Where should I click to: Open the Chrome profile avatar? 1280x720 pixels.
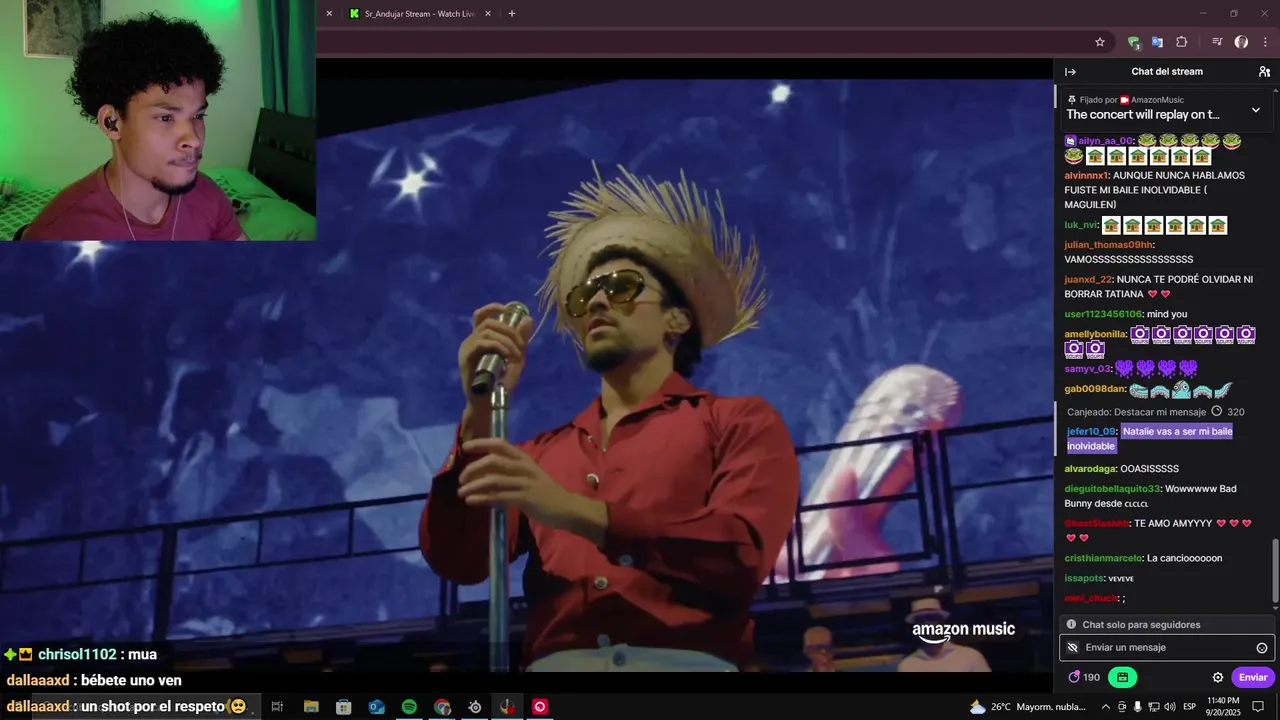pos(1241,42)
